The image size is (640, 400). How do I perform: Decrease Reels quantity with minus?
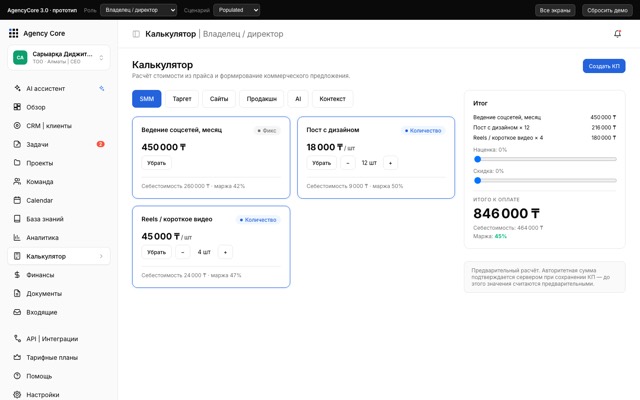click(x=183, y=252)
